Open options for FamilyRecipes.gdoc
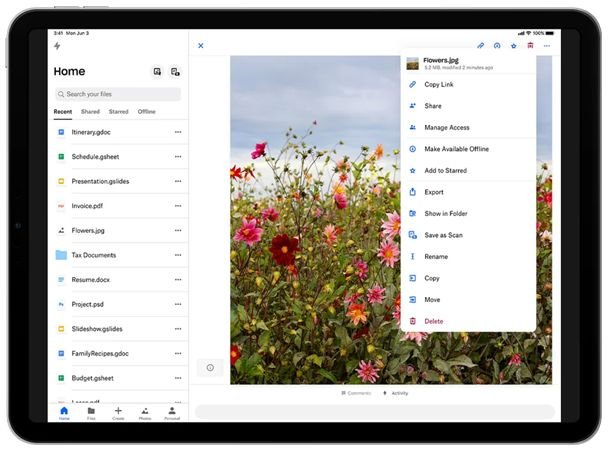The image size is (609, 452). 178,353
